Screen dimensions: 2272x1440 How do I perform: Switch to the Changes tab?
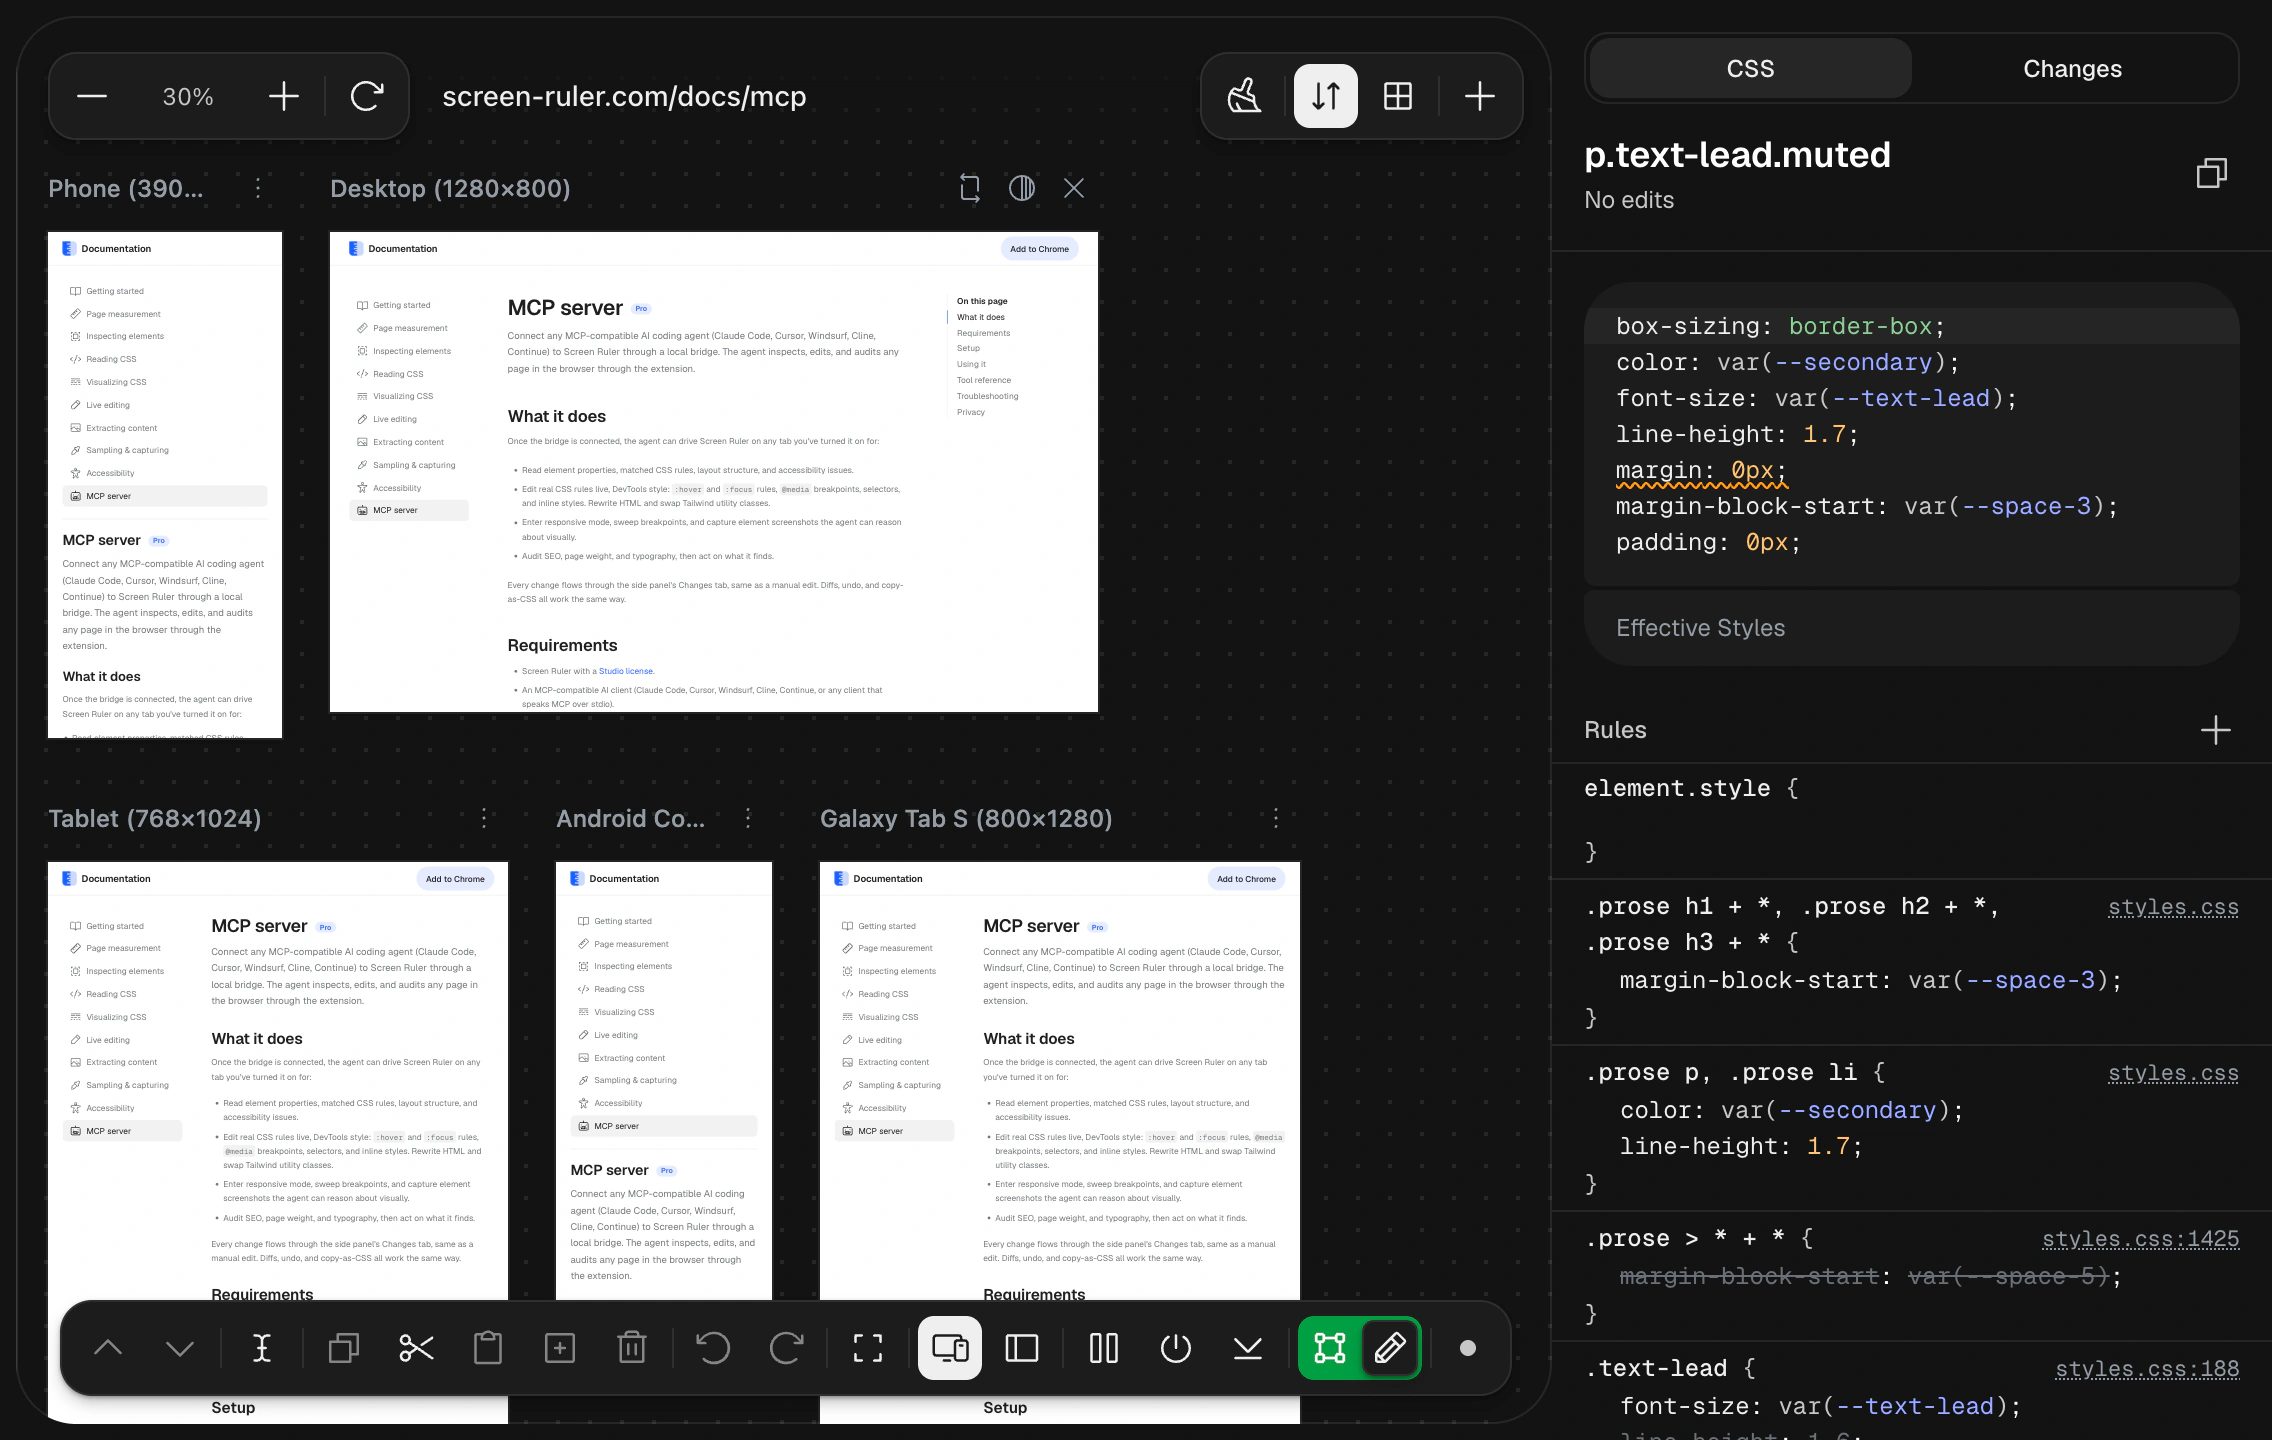click(2072, 69)
